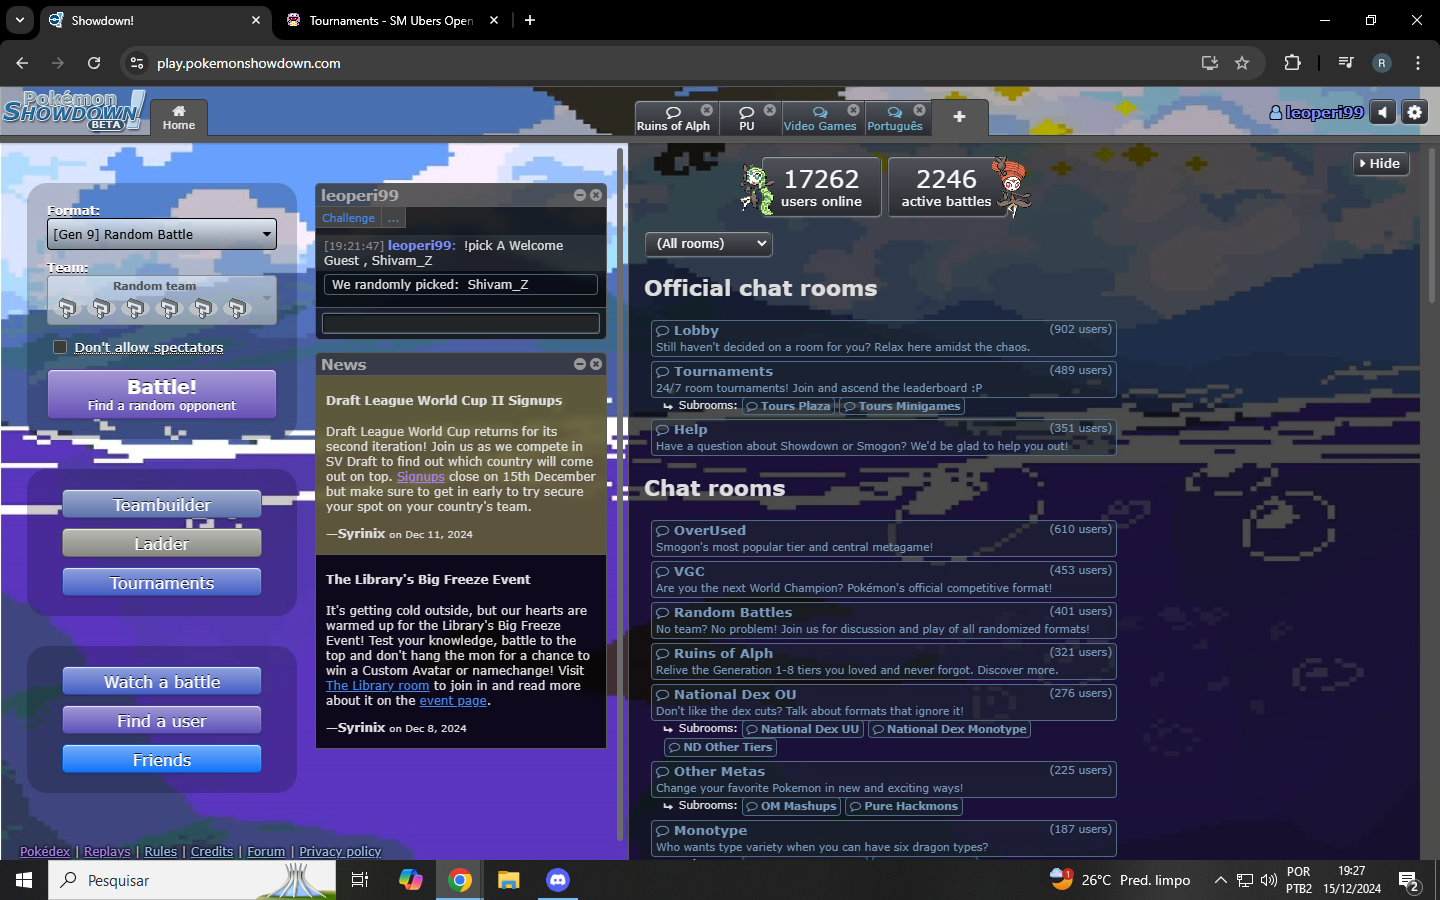The height and width of the screenshot is (900, 1440).
Task: Switch to the PU room tab
Action: tap(746, 118)
